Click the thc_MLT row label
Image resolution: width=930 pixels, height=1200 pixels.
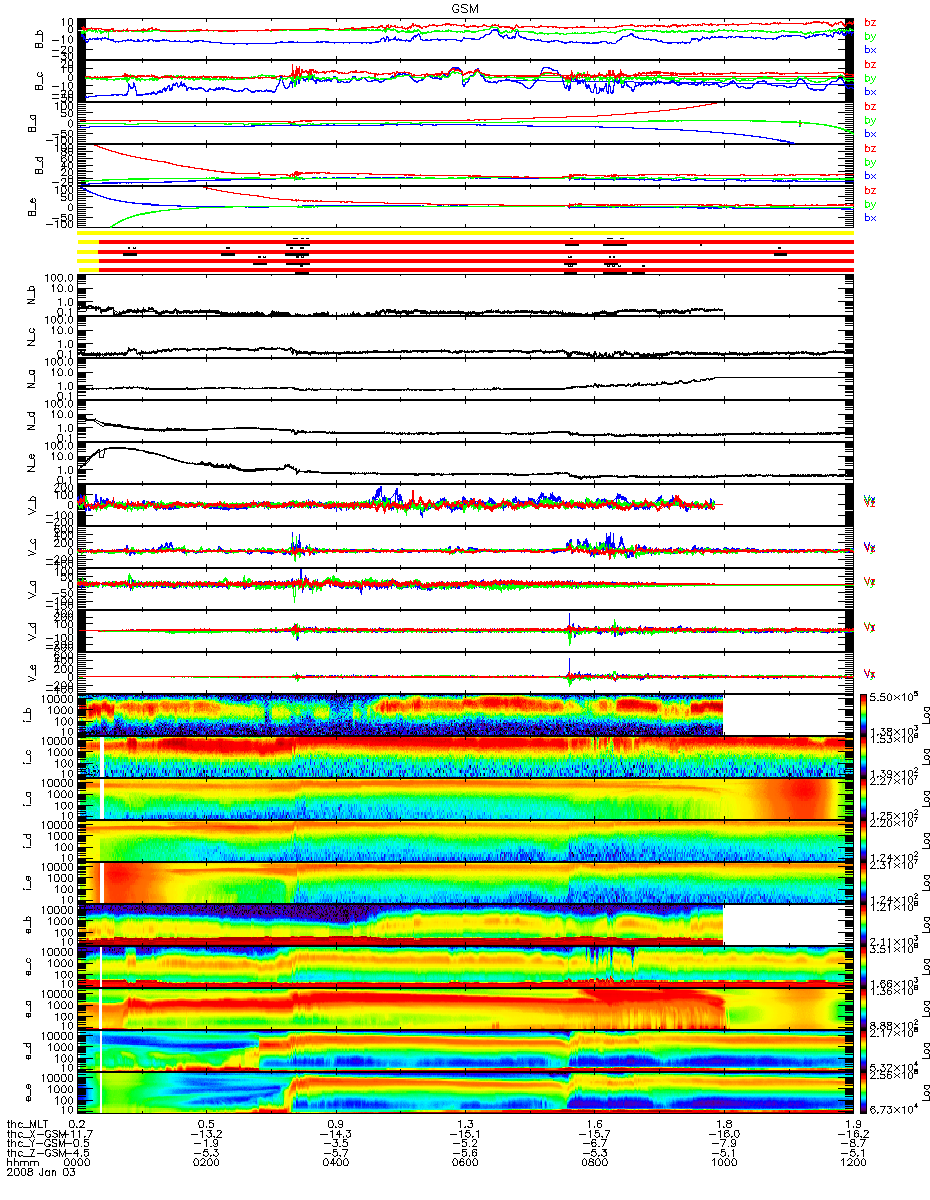[28, 1124]
